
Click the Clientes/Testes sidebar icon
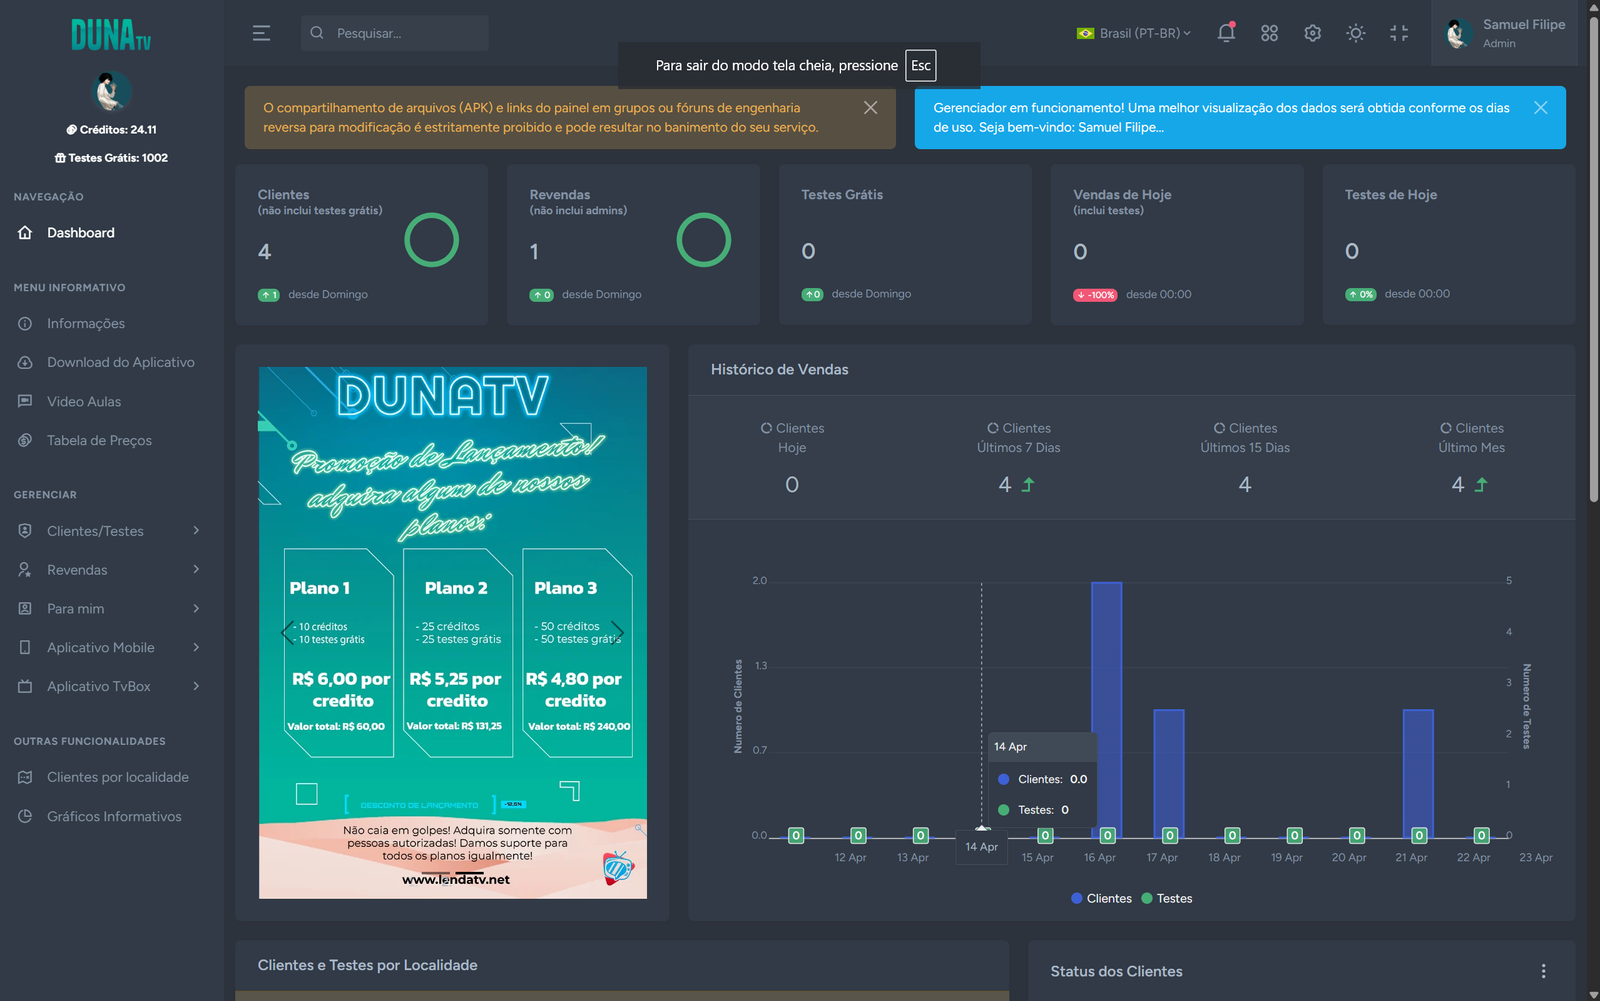(x=25, y=531)
